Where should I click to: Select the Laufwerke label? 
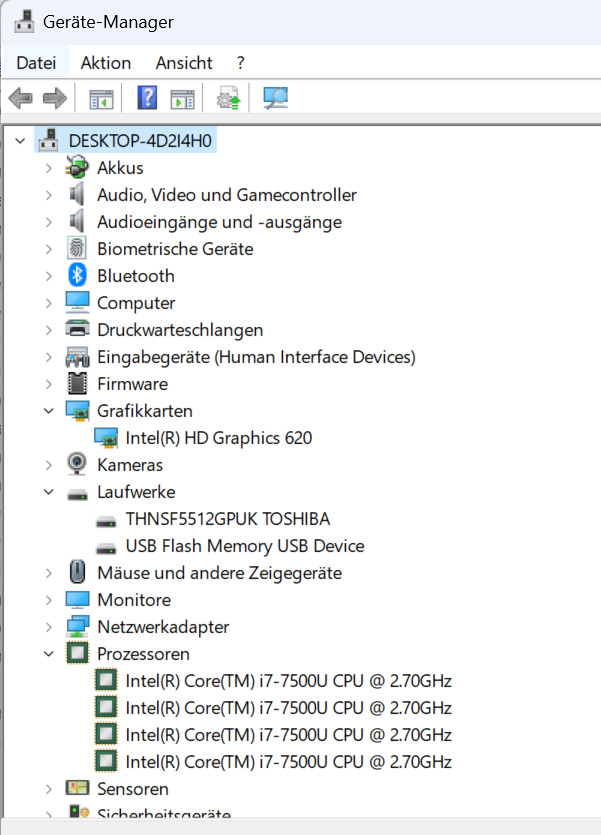click(136, 492)
